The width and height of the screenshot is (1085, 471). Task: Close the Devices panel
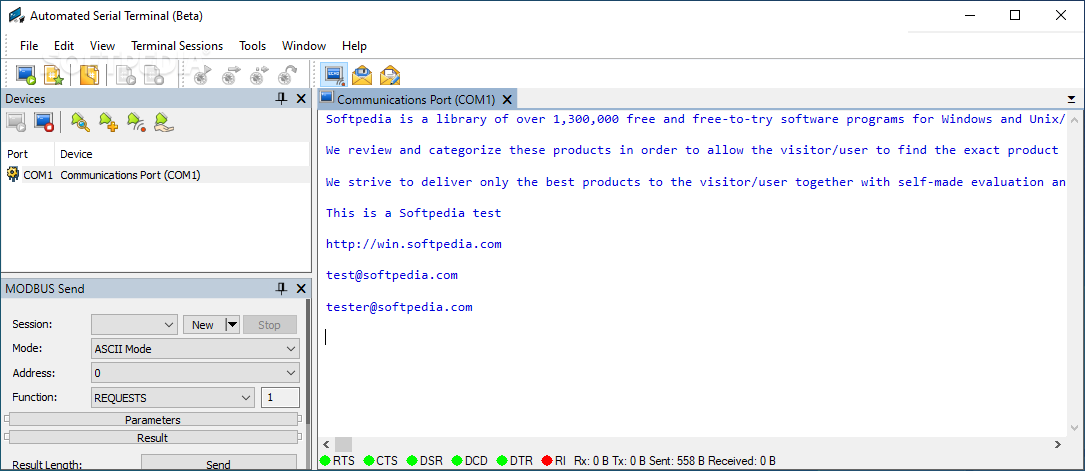click(301, 99)
